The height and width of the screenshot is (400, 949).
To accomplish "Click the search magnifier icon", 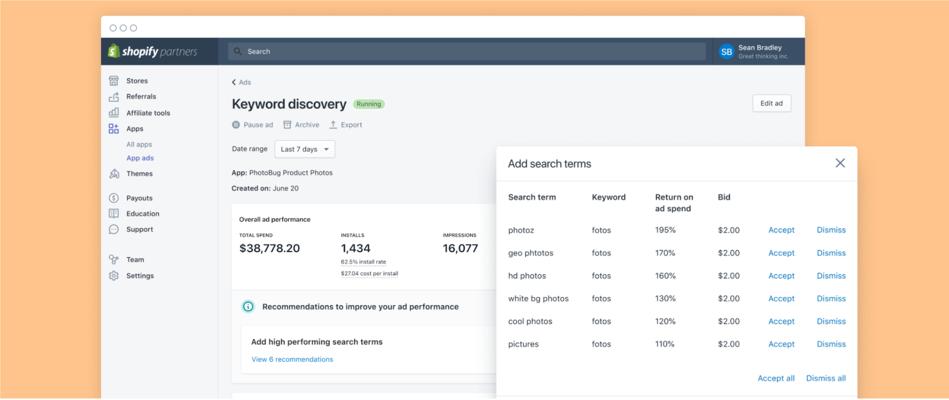I will click(x=237, y=51).
